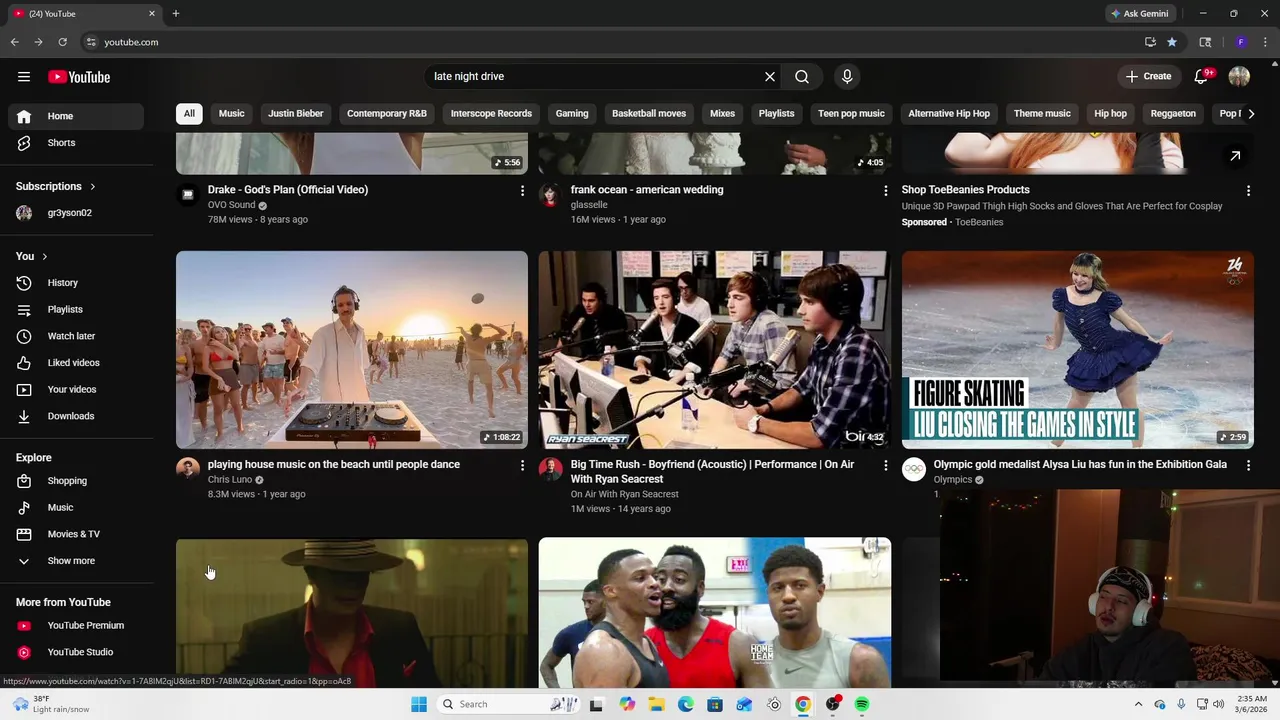
Task: Open Liked videos
Action: (76, 363)
